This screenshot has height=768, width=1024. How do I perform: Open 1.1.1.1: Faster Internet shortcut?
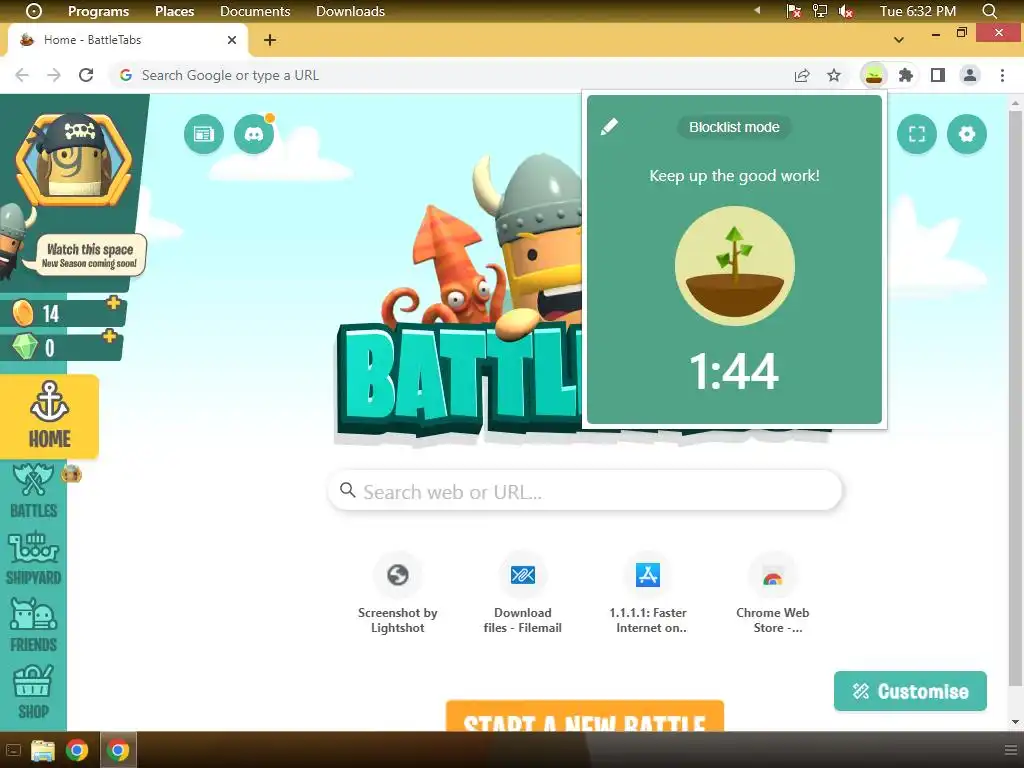click(648, 595)
